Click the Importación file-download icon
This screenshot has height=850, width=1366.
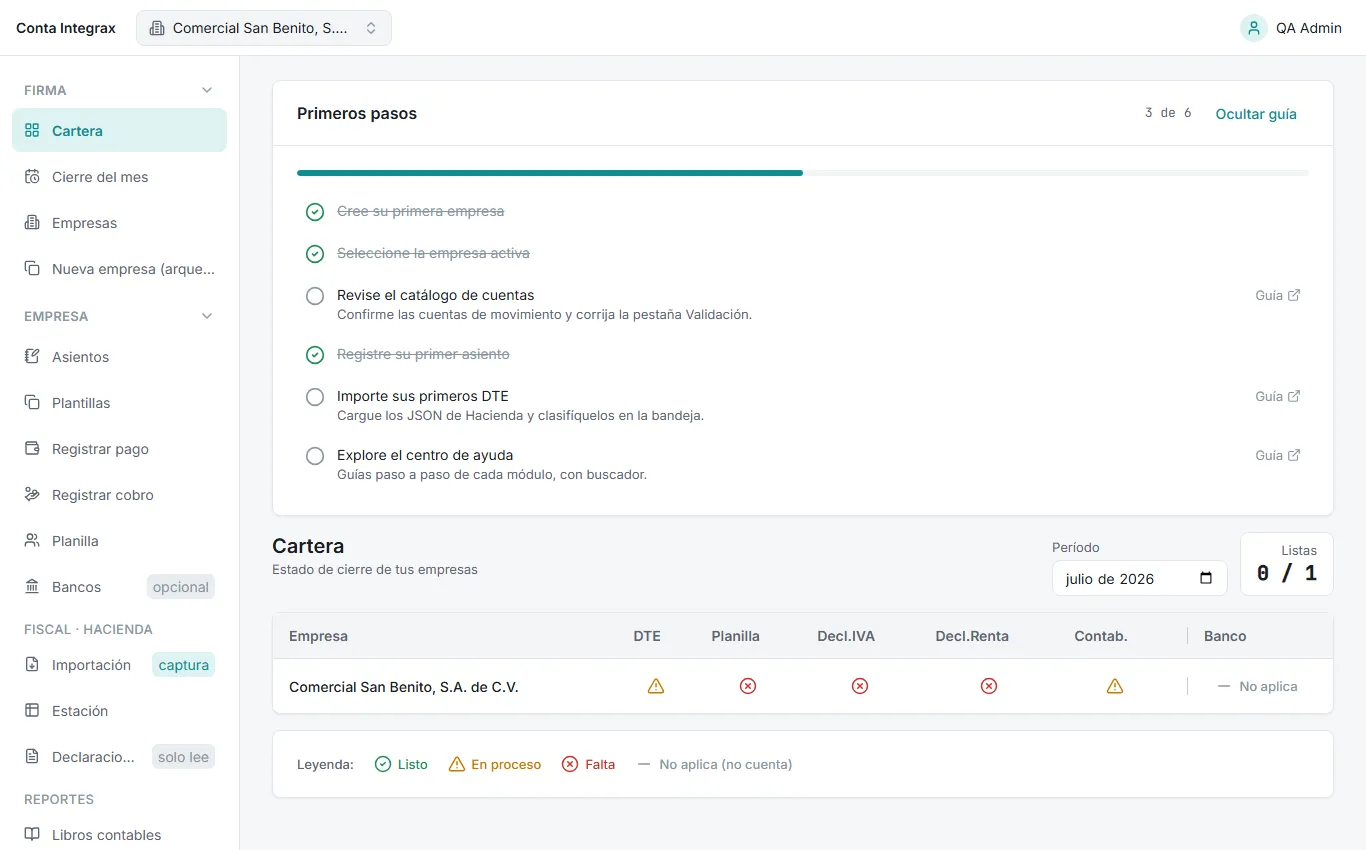(x=32, y=664)
